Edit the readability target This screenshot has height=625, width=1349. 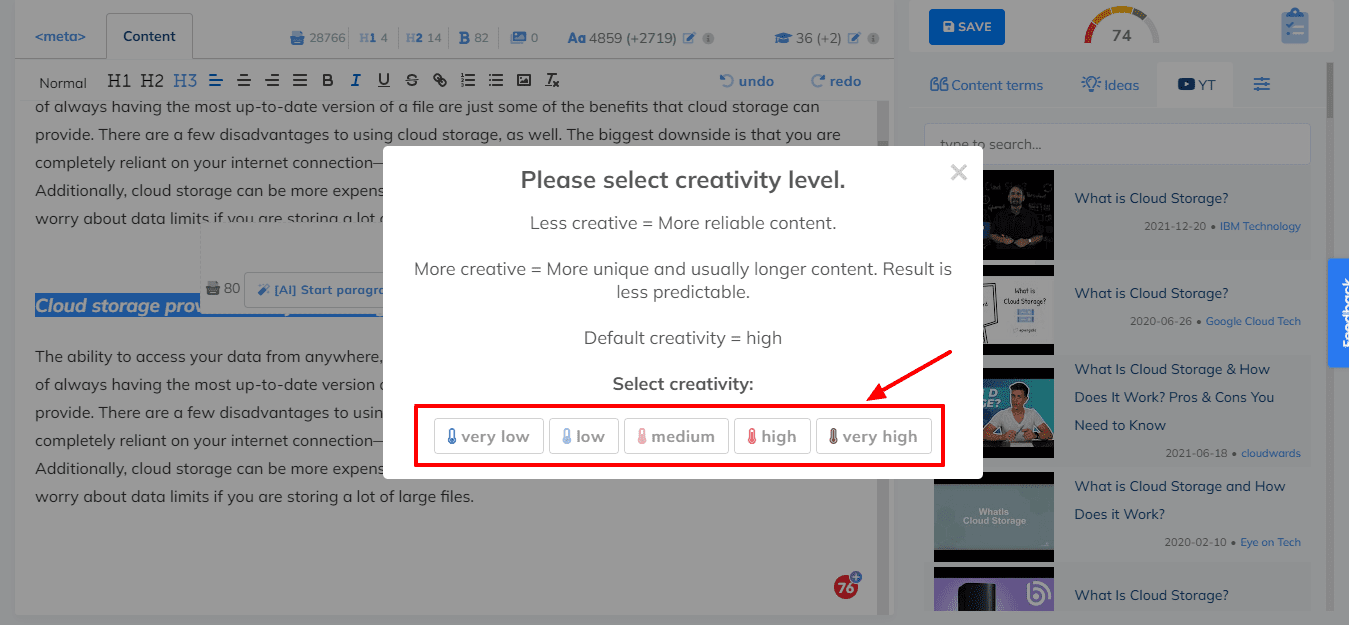[854, 38]
